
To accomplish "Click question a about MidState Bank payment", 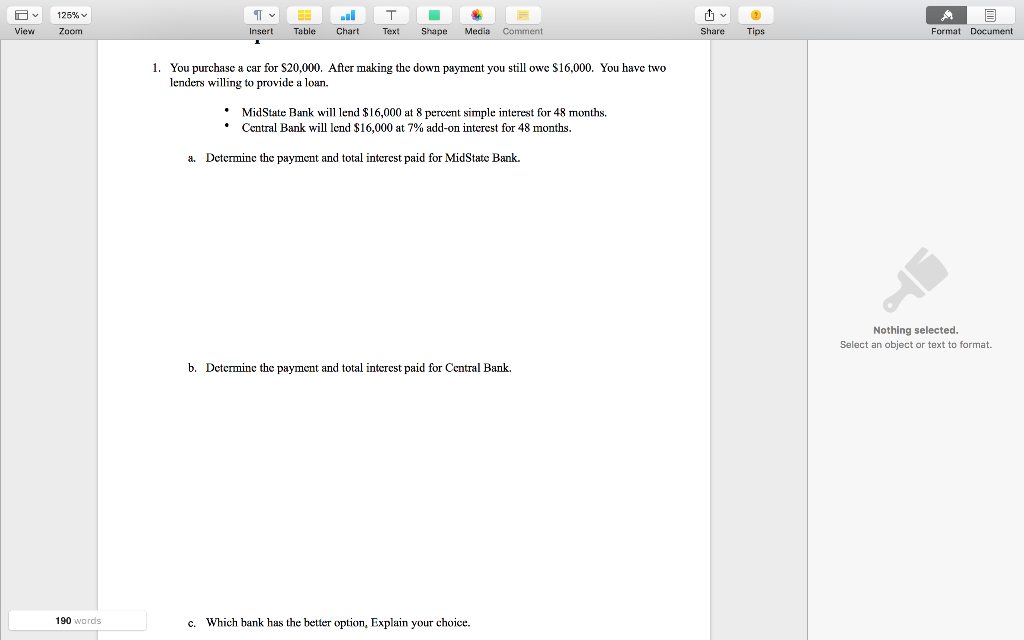I will tap(362, 158).
